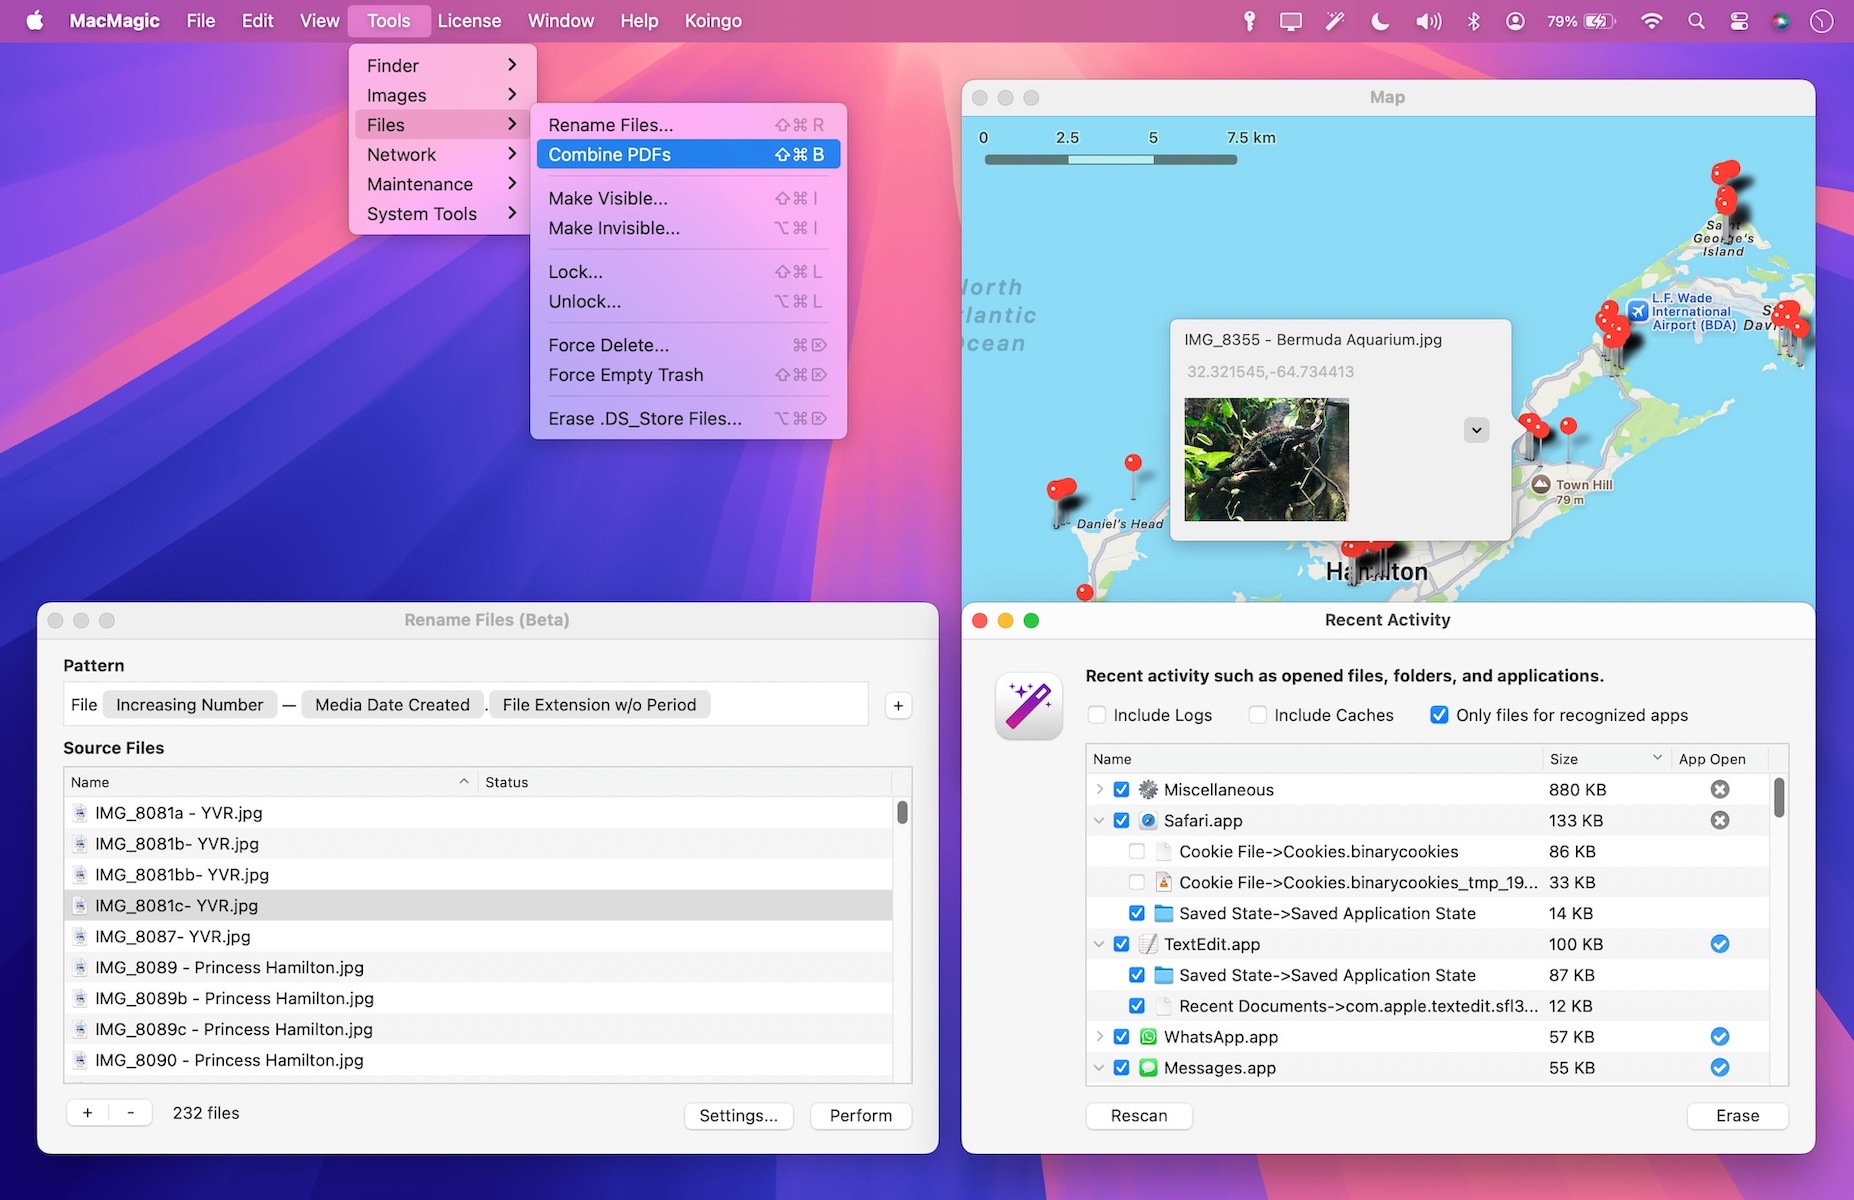The image size is (1854, 1200).
Task: Click the Wi-Fi status icon
Action: click(x=1652, y=21)
